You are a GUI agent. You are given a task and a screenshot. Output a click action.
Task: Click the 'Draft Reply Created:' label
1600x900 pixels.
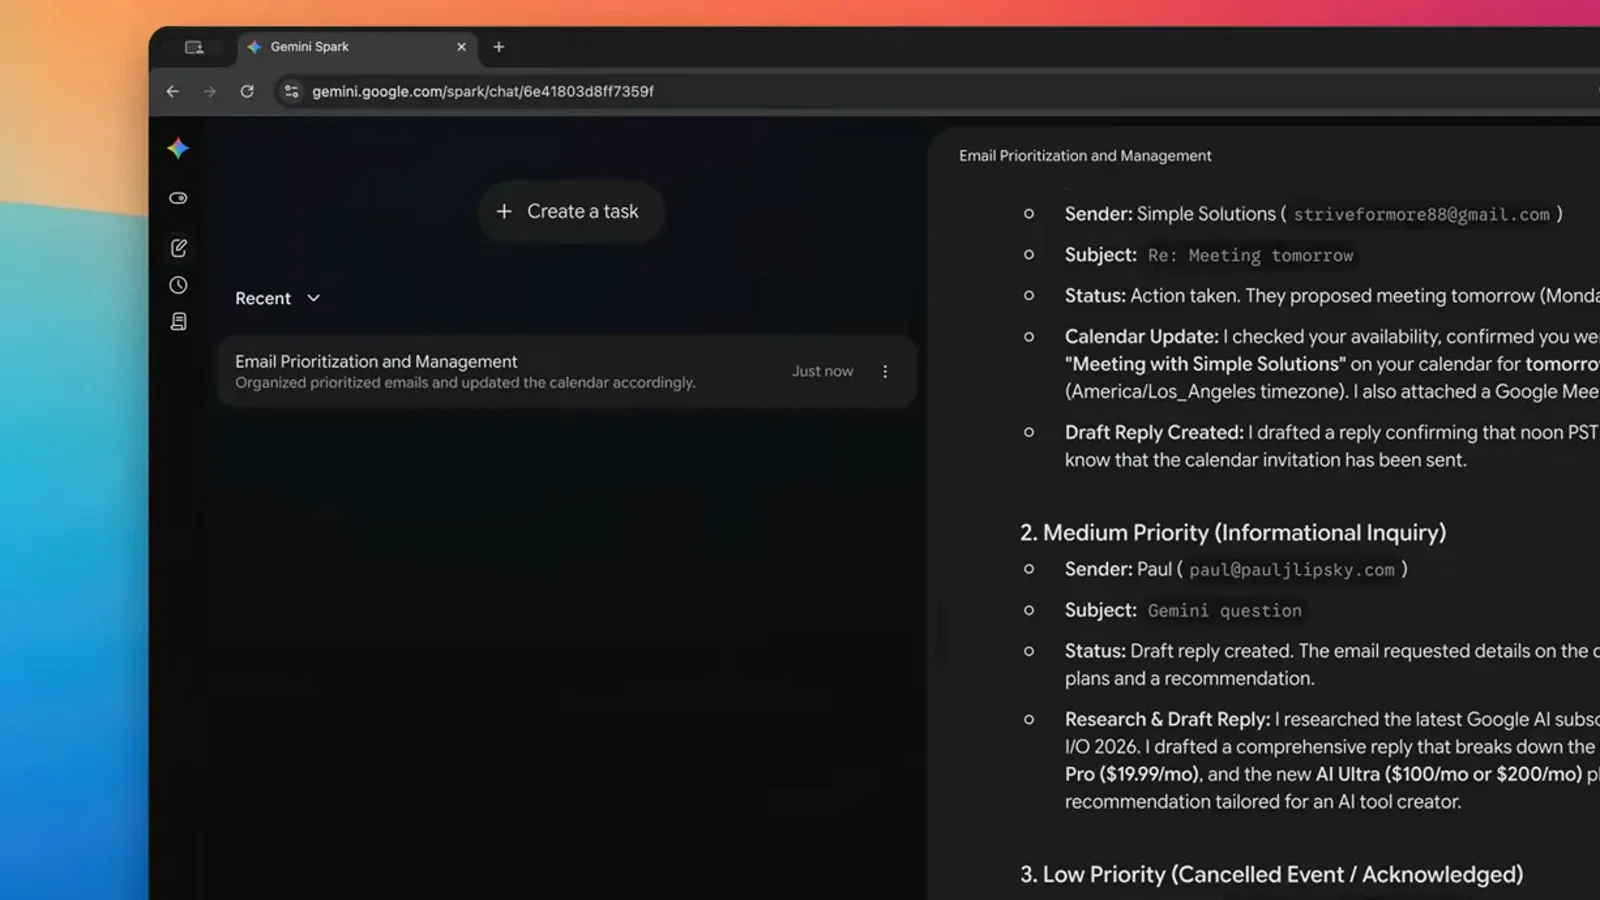click(1154, 432)
